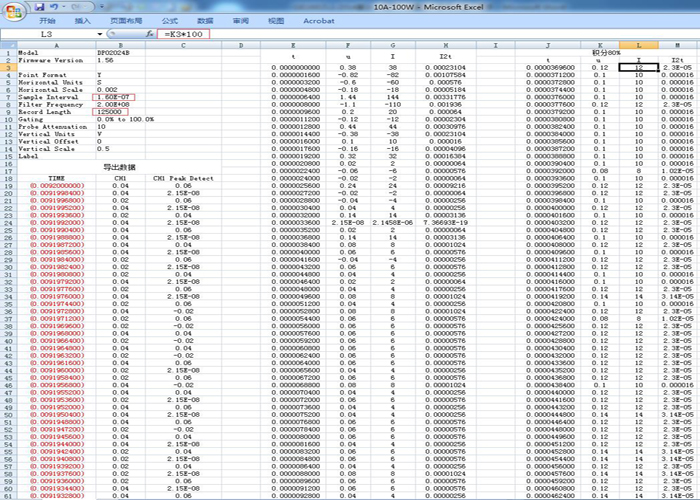
Task: Click the Filter Frequency label cell
Action: [x=57, y=104]
